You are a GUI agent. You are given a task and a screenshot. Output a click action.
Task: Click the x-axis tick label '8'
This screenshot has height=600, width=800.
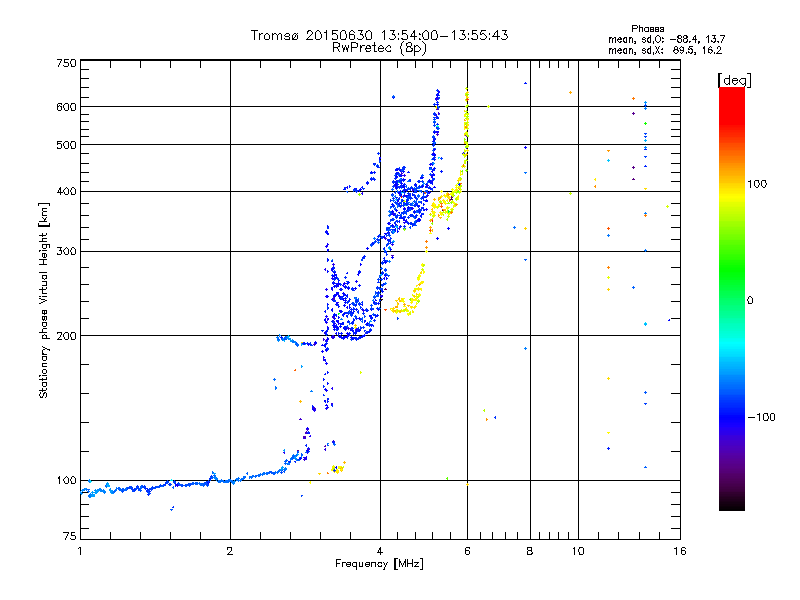530,551
